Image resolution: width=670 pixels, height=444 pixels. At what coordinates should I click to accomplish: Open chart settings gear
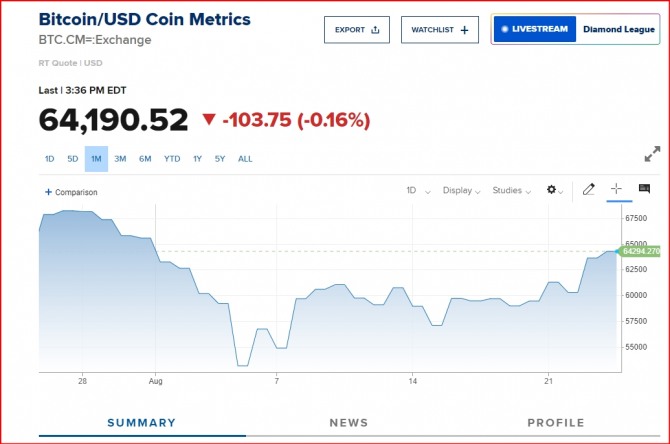tap(551, 190)
